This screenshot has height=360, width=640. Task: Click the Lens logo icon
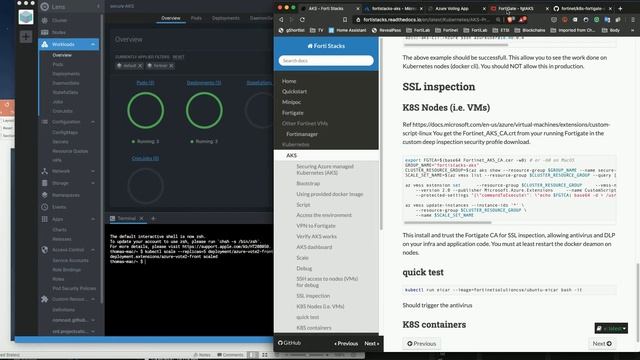click(44, 7)
